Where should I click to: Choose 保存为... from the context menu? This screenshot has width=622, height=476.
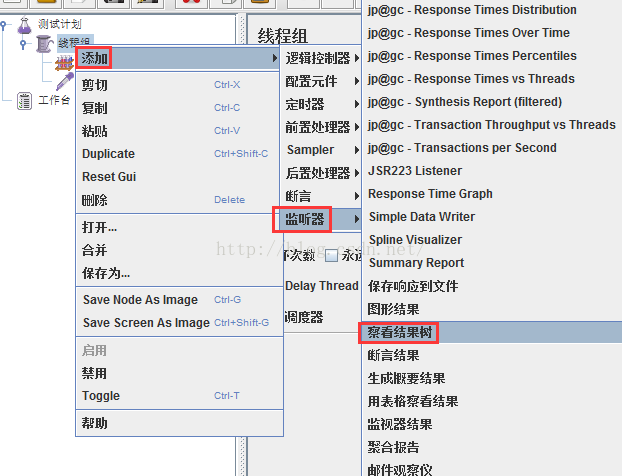pyautogui.click(x=178, y=273)
